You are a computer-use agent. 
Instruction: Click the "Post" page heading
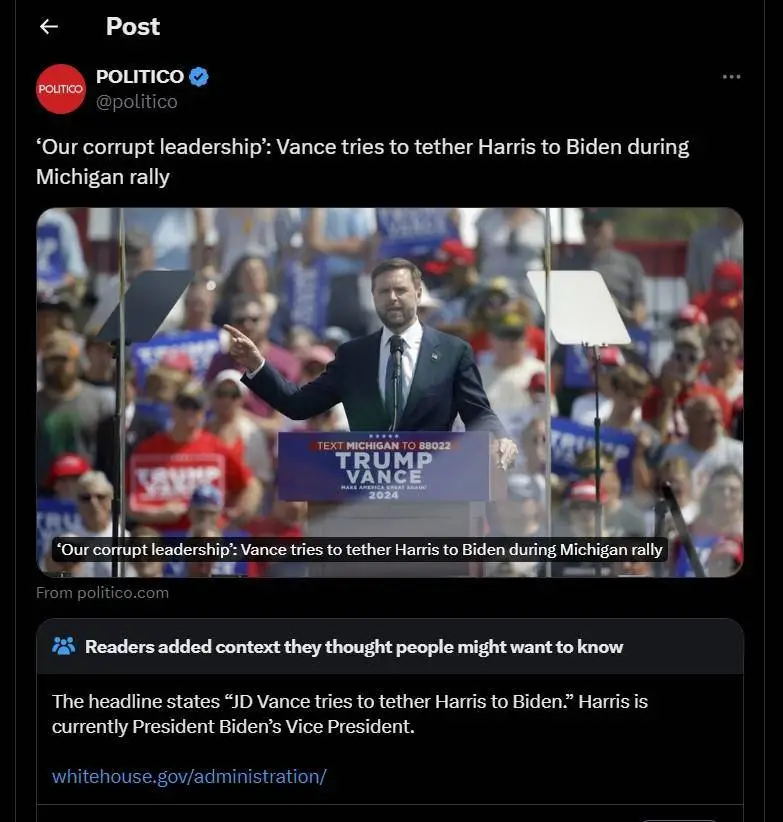(133, 27)
